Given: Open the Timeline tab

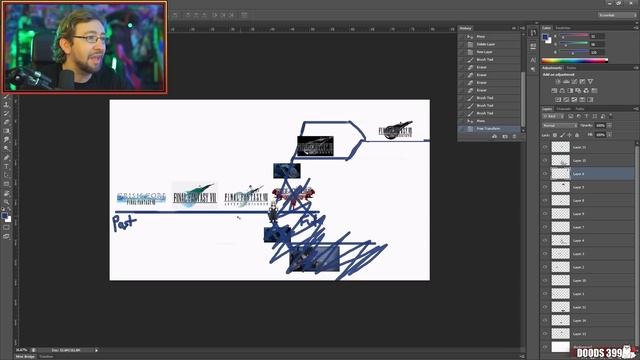Looking at the screenshot, I should (47, 357).
